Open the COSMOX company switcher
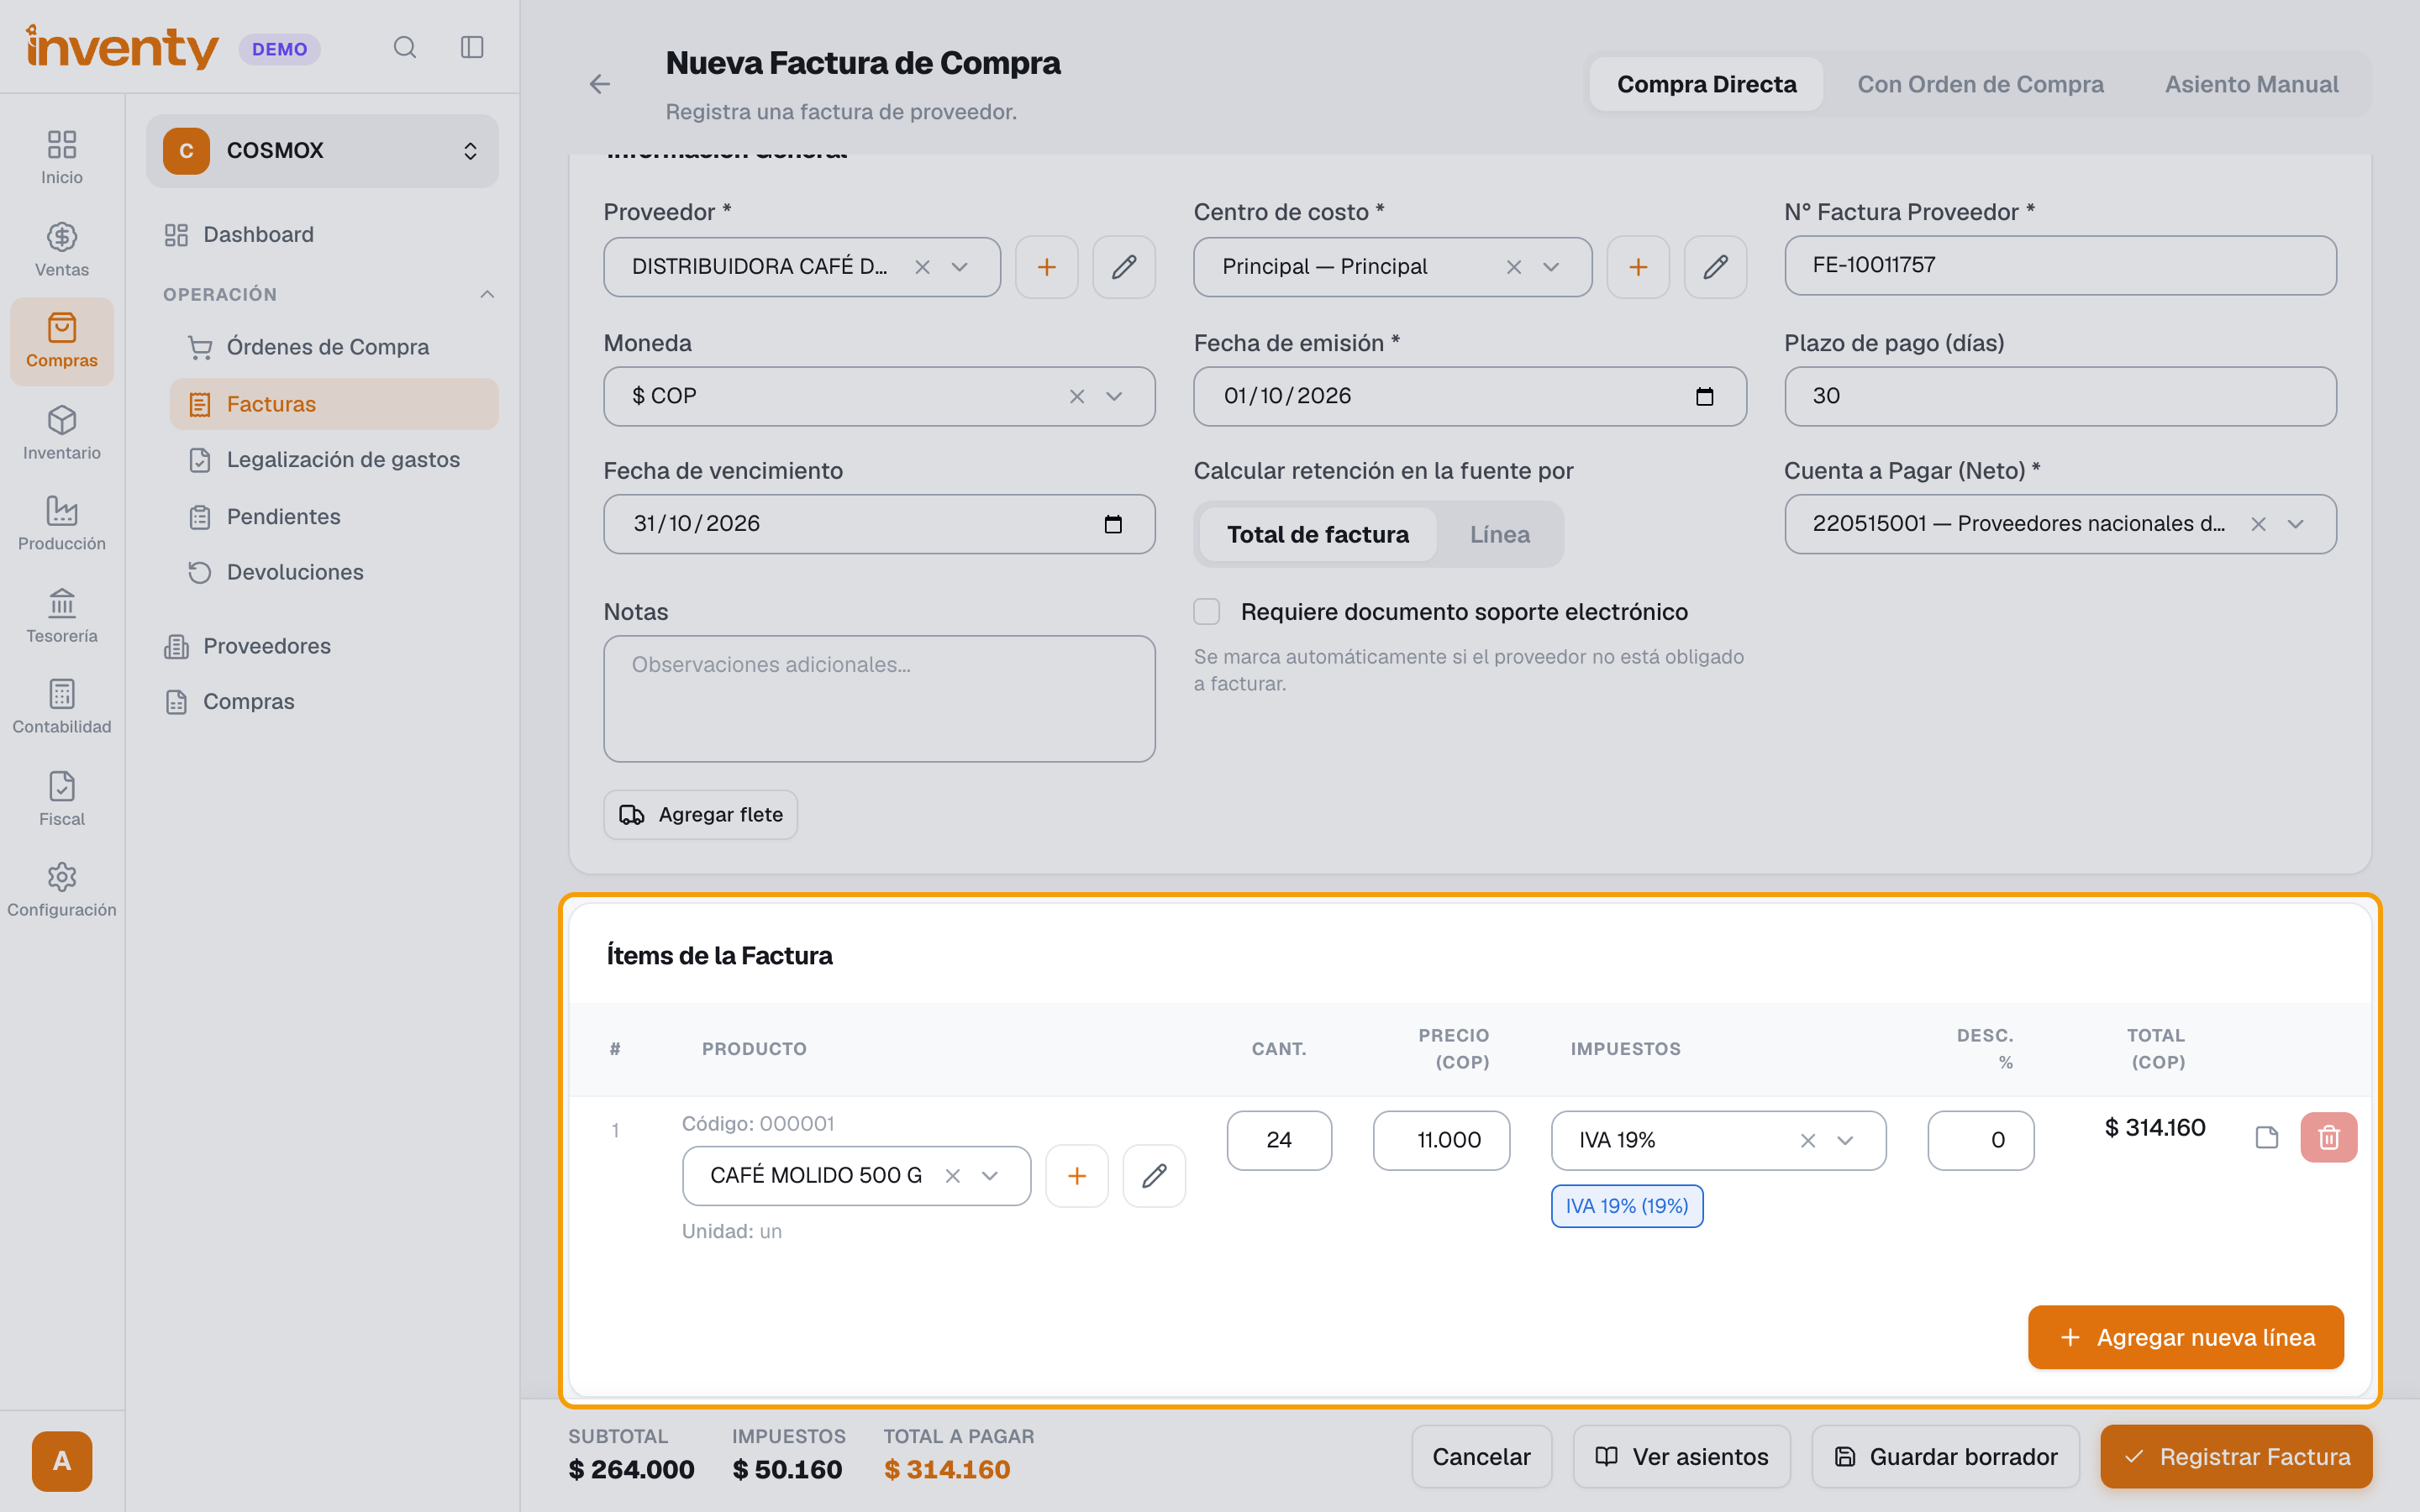 pos(322,151)
